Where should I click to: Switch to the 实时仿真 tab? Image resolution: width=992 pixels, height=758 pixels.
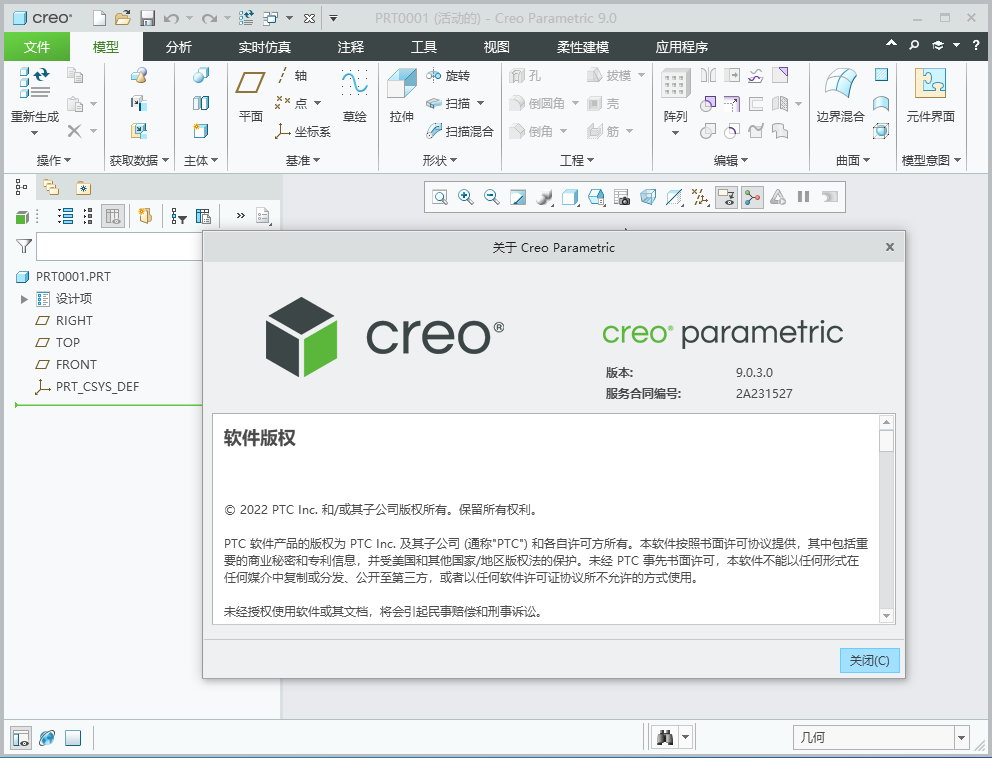264,47
